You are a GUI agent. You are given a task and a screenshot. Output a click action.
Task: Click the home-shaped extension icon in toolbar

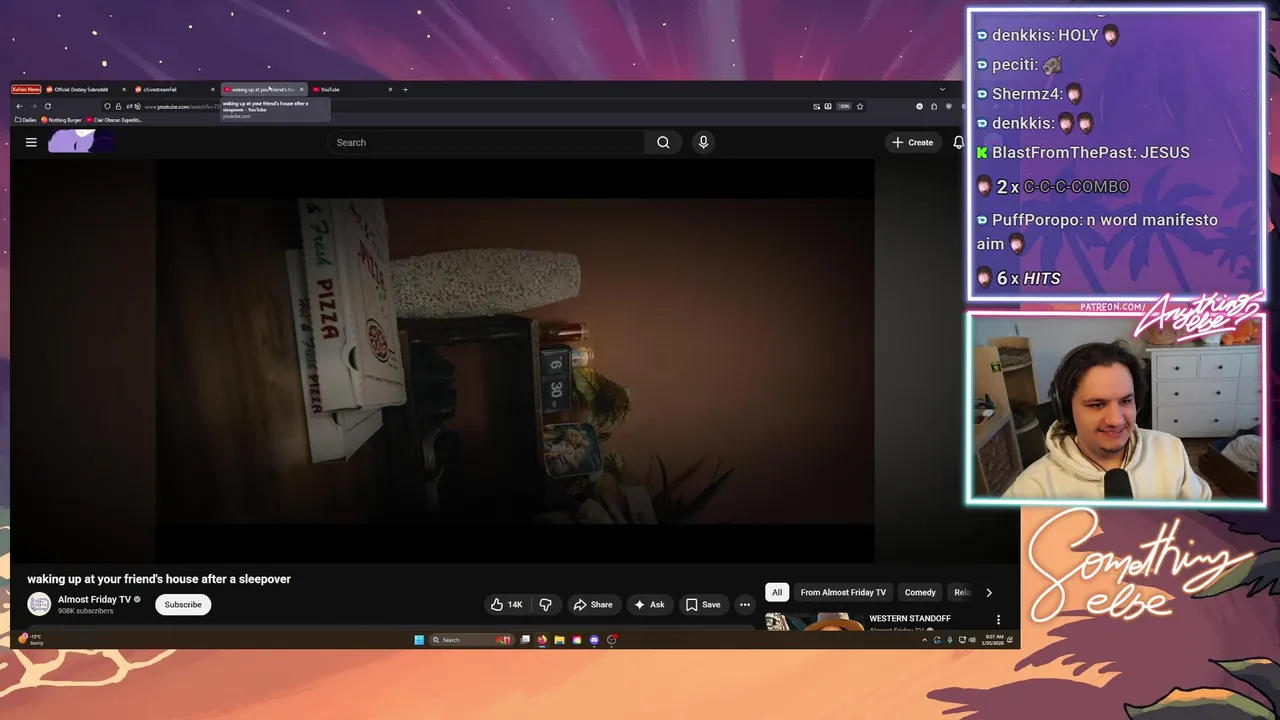934,106
